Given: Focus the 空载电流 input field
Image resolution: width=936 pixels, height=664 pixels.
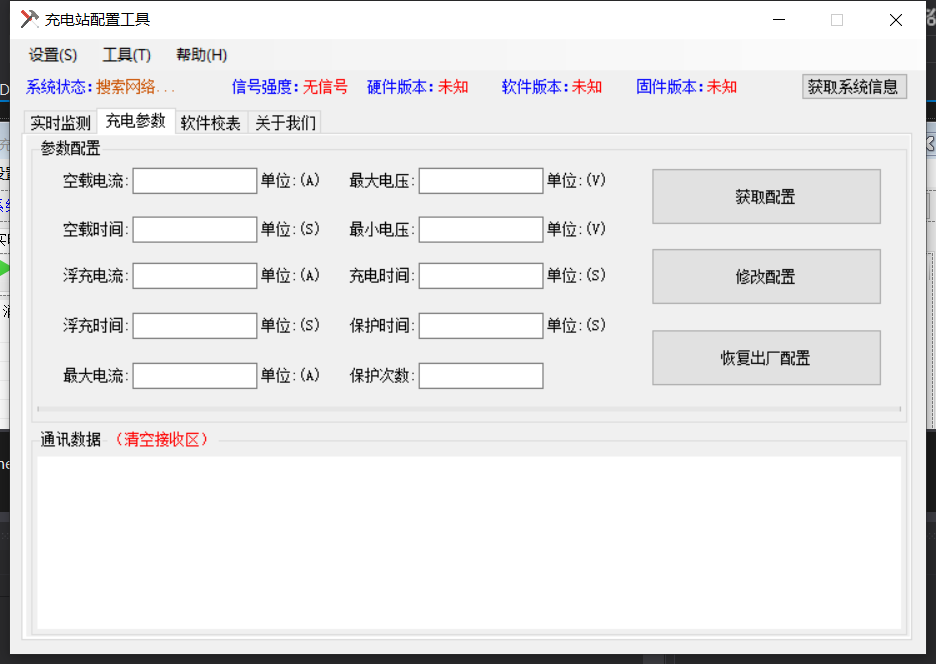Looking at the screenshot, I should coord(195,181).
